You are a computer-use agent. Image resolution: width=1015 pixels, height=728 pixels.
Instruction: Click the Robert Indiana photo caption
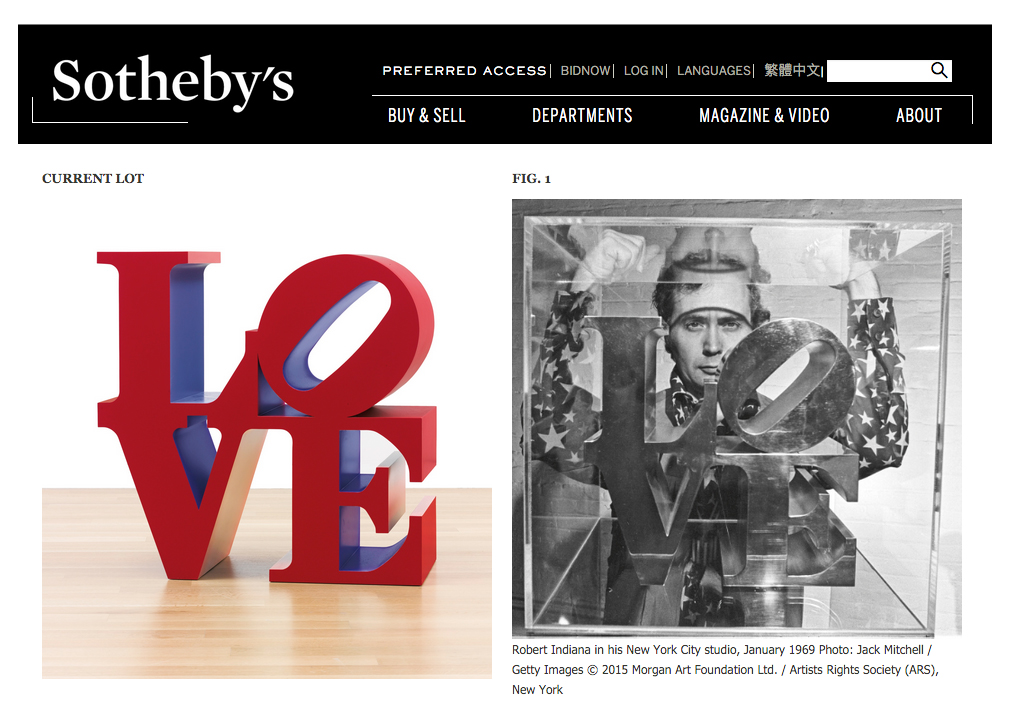pos(725,670)
